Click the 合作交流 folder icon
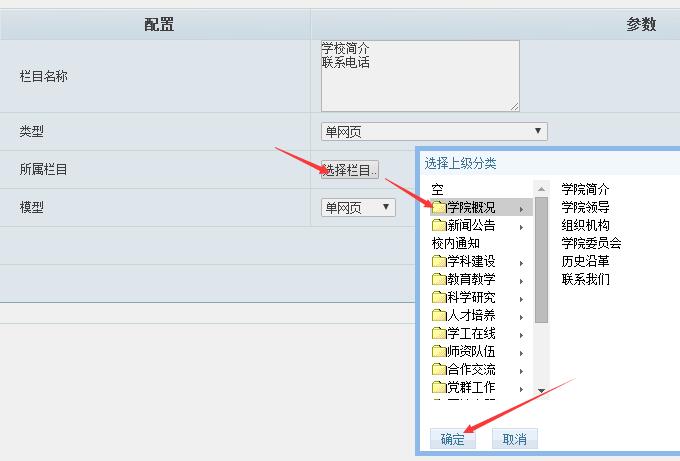 [x=439, y=369]
